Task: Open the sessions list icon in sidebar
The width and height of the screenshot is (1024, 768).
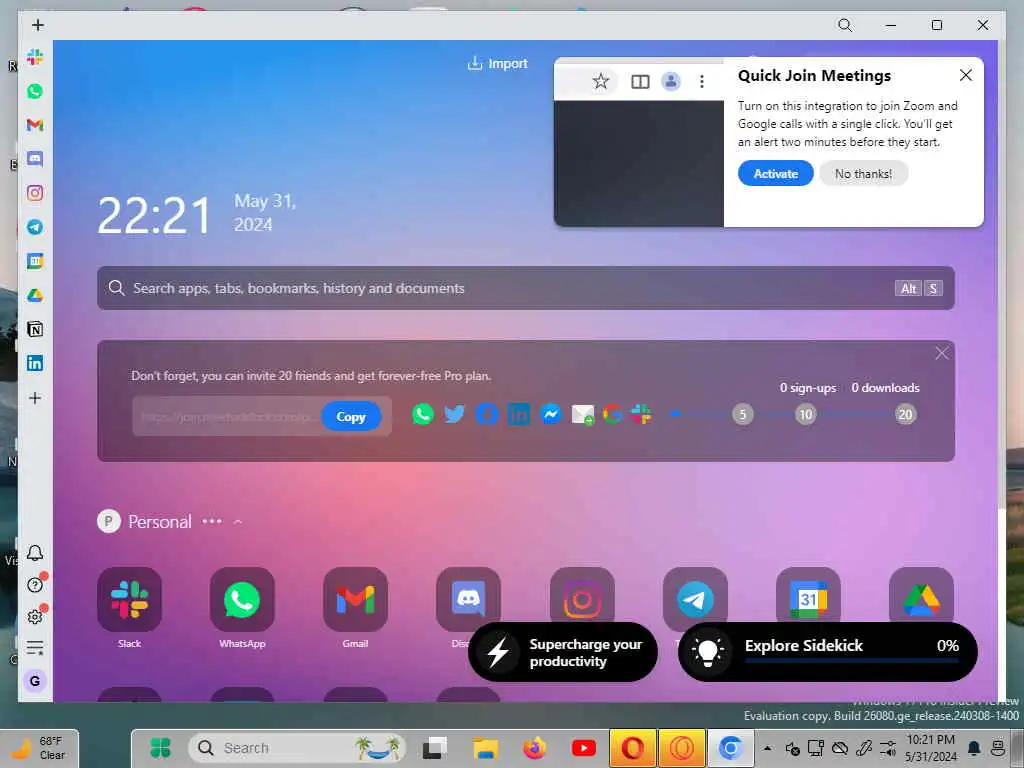Action: click(x=35, y=648)
